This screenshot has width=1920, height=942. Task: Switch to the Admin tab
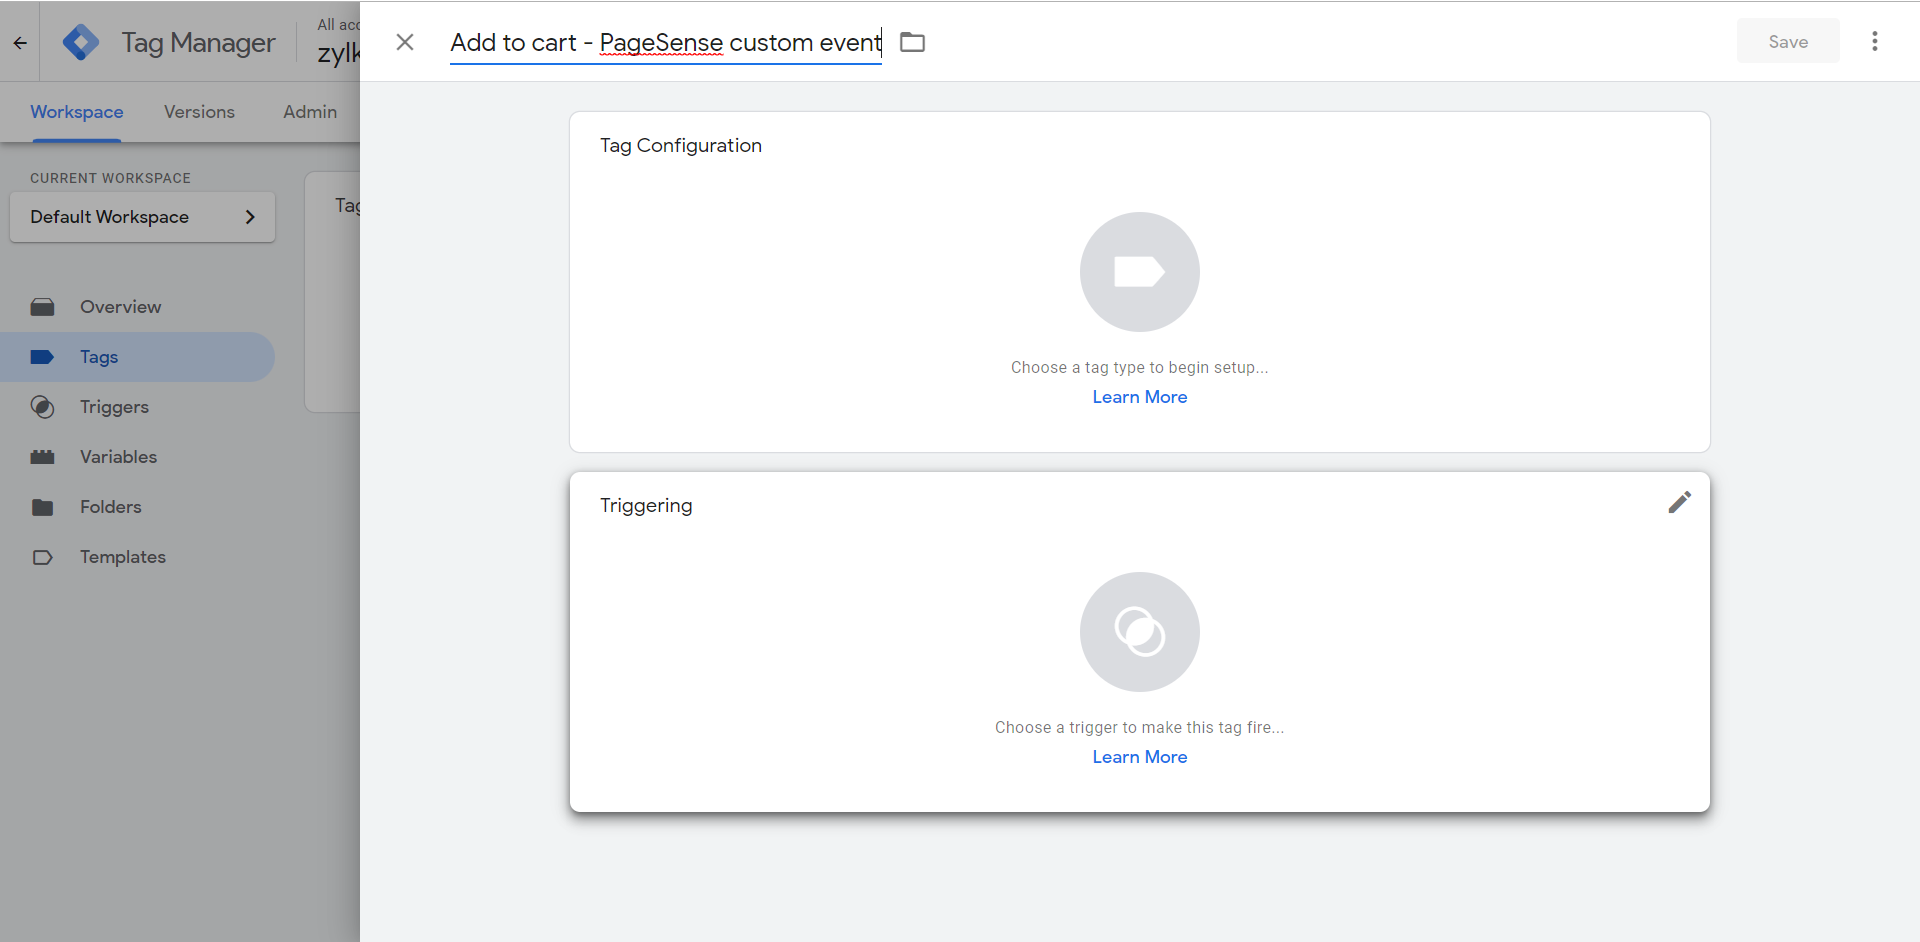(310, 112)
